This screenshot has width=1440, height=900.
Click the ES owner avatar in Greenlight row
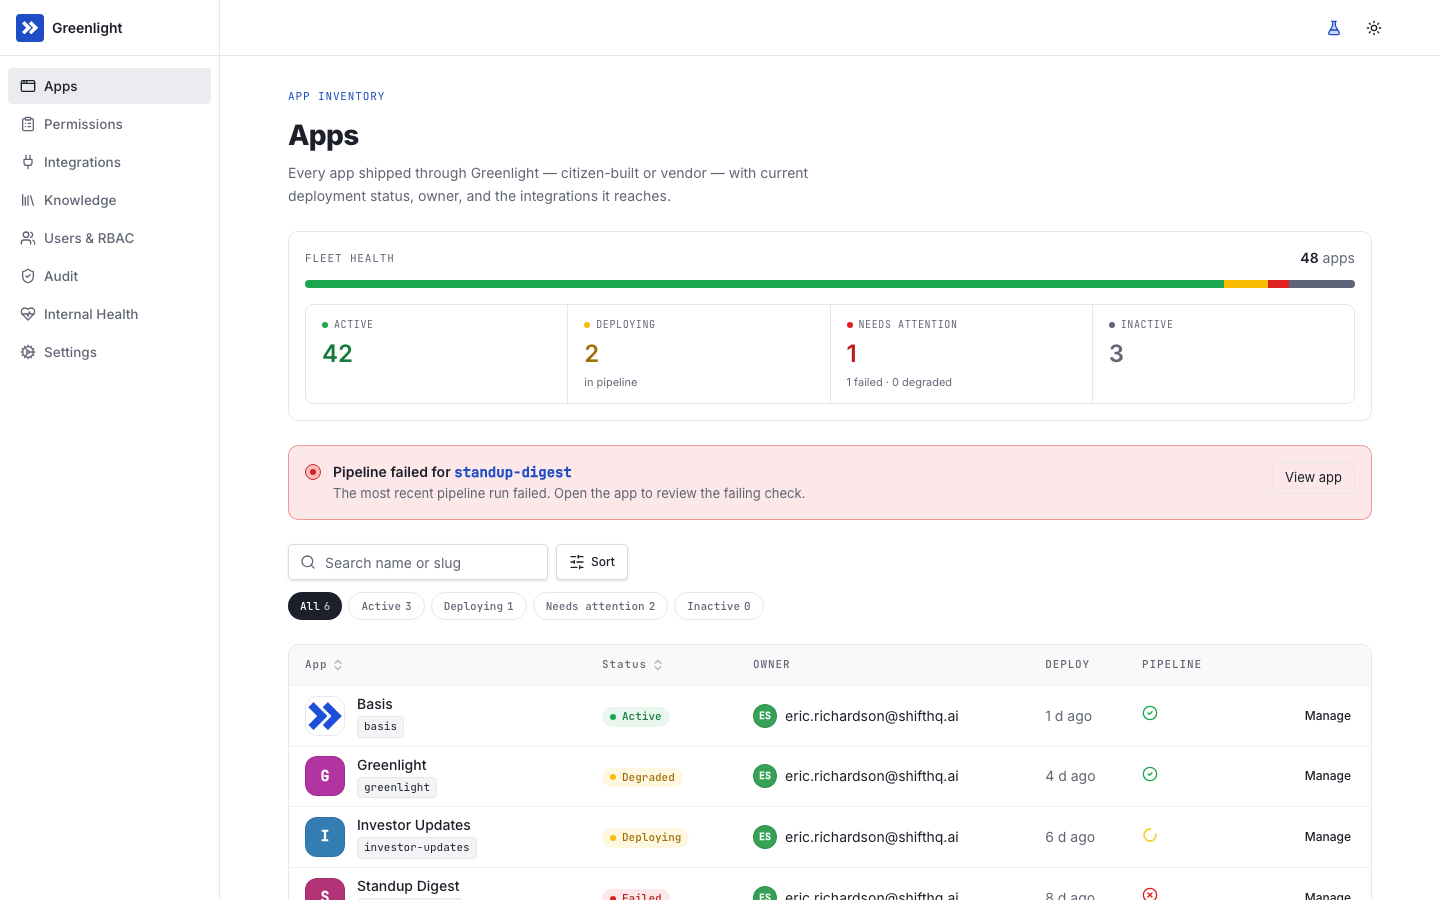click(765, 776)
